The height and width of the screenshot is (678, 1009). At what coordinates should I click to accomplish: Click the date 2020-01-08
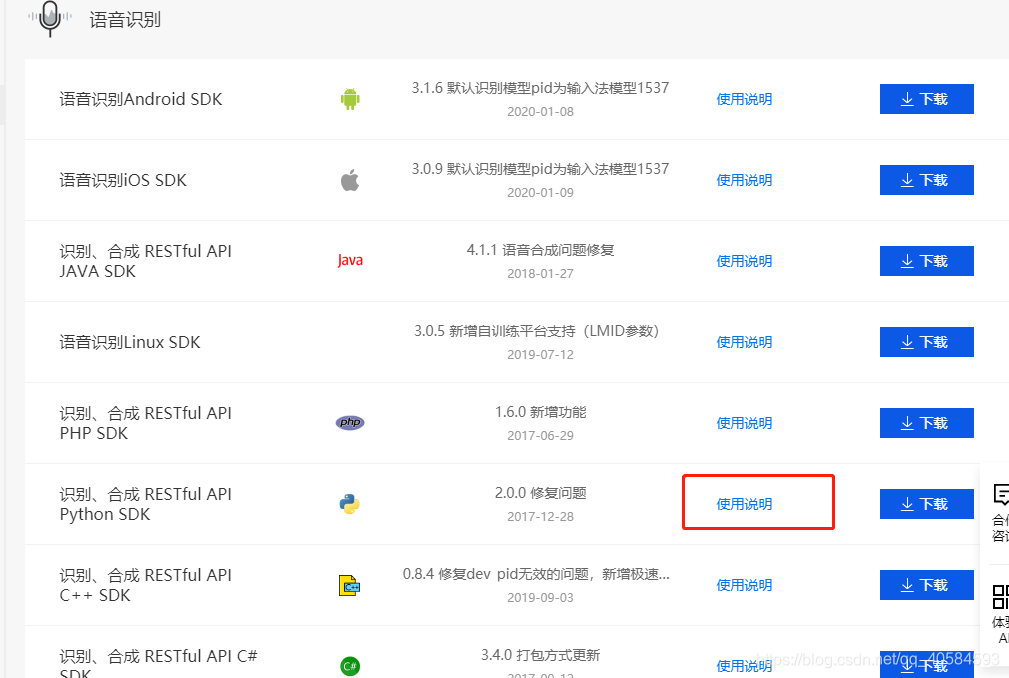point(541,112)
